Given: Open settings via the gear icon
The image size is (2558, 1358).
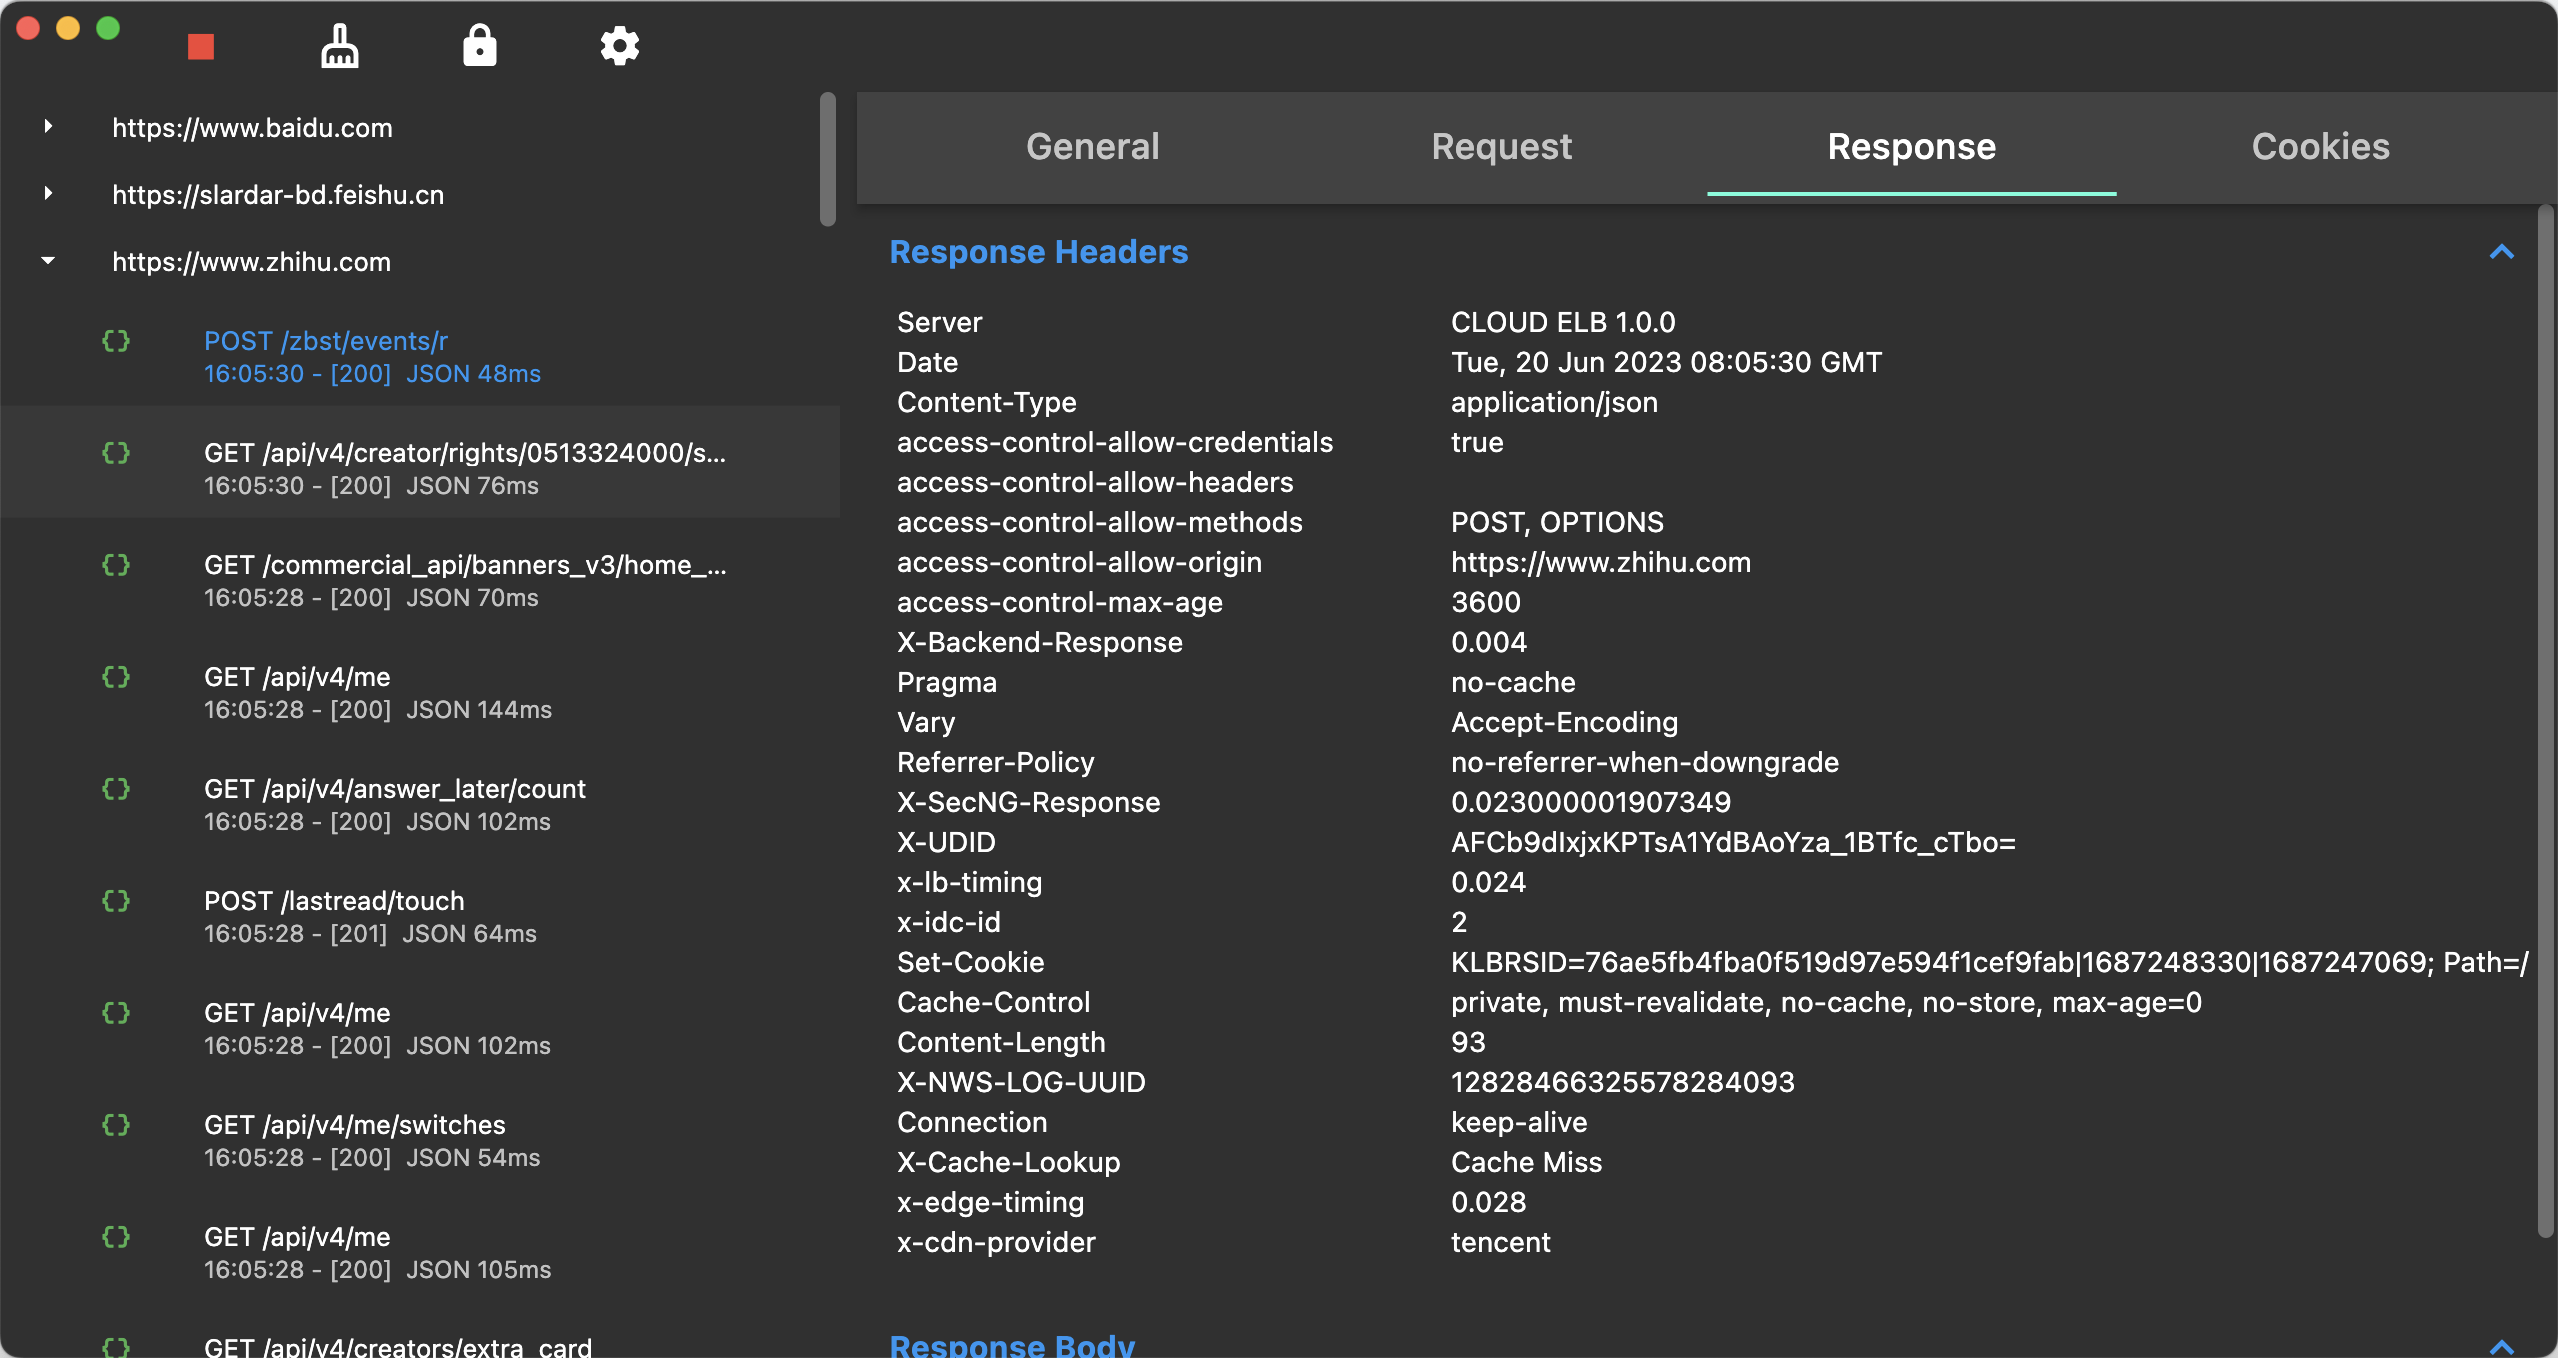Looking at the screenshot, I should pos(620,46).
